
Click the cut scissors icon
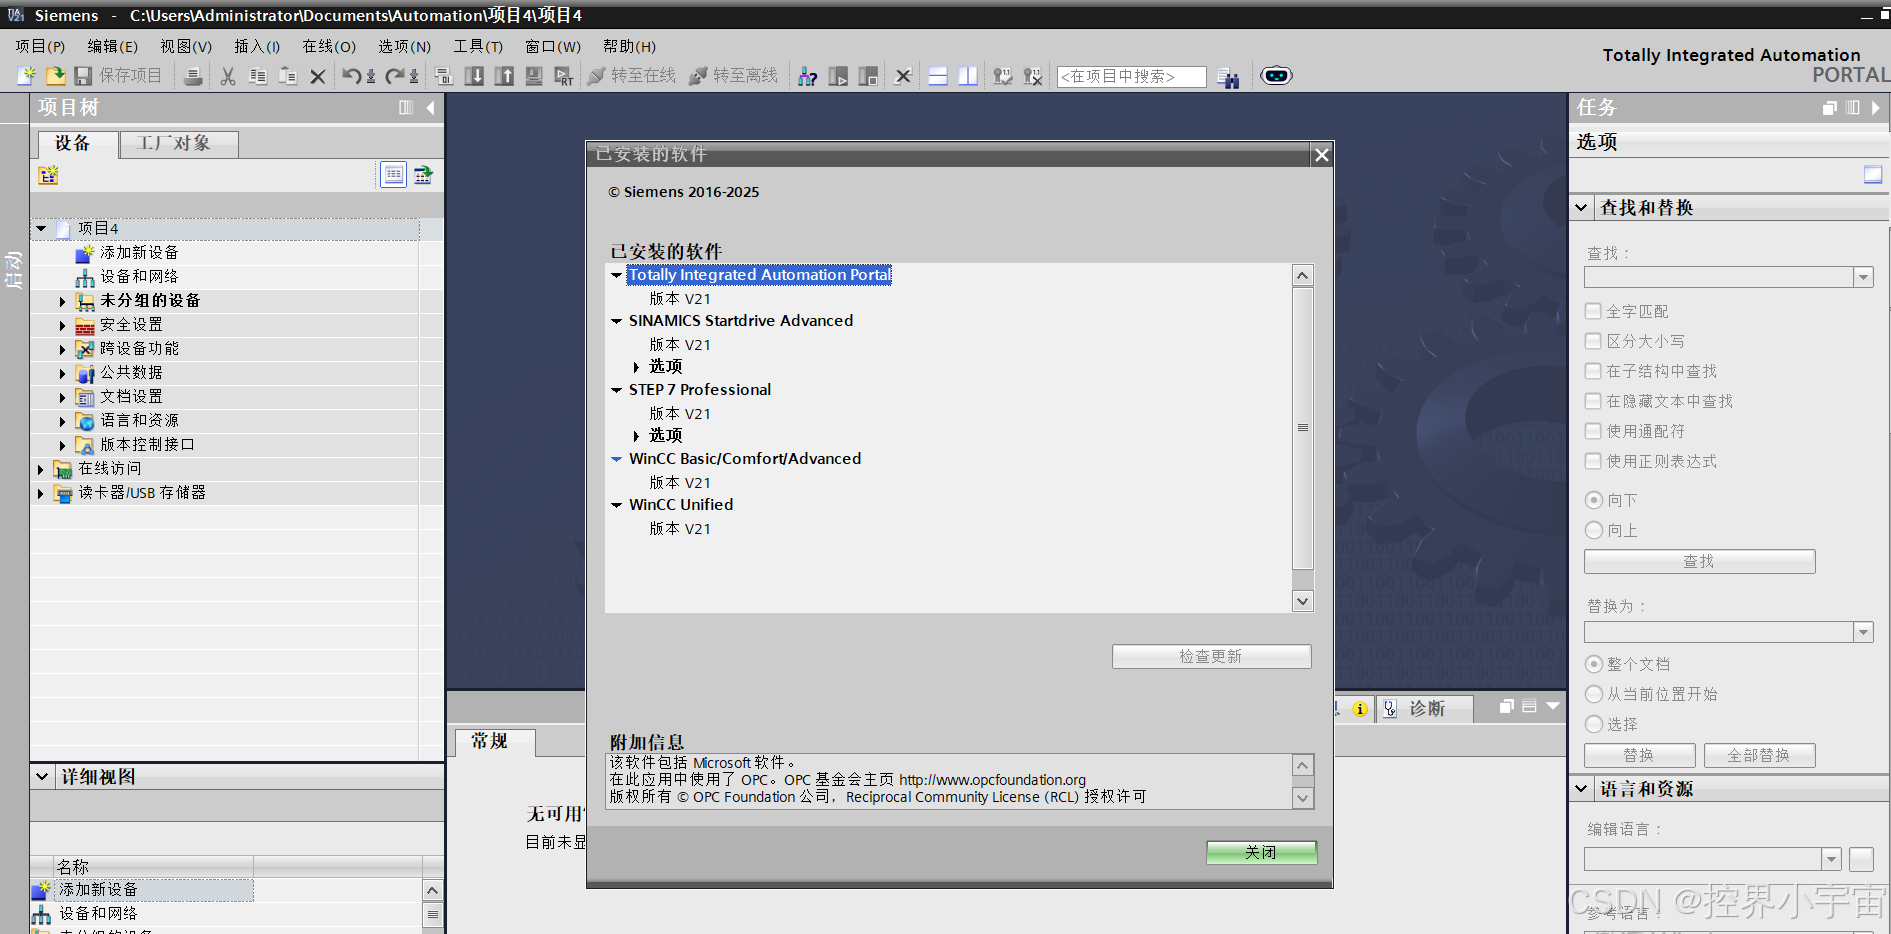(228, 76)
